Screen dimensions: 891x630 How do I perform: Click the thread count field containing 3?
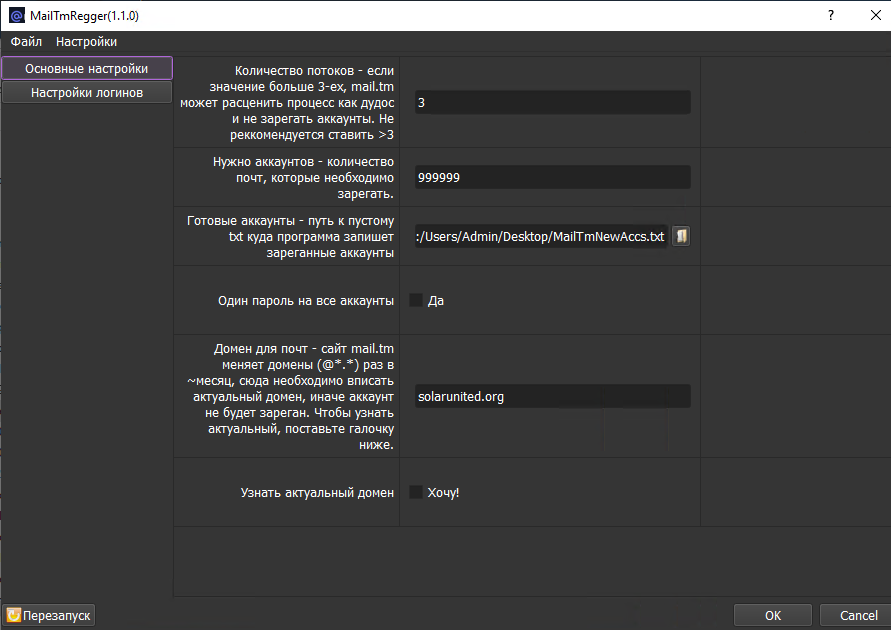click(552, 102)
